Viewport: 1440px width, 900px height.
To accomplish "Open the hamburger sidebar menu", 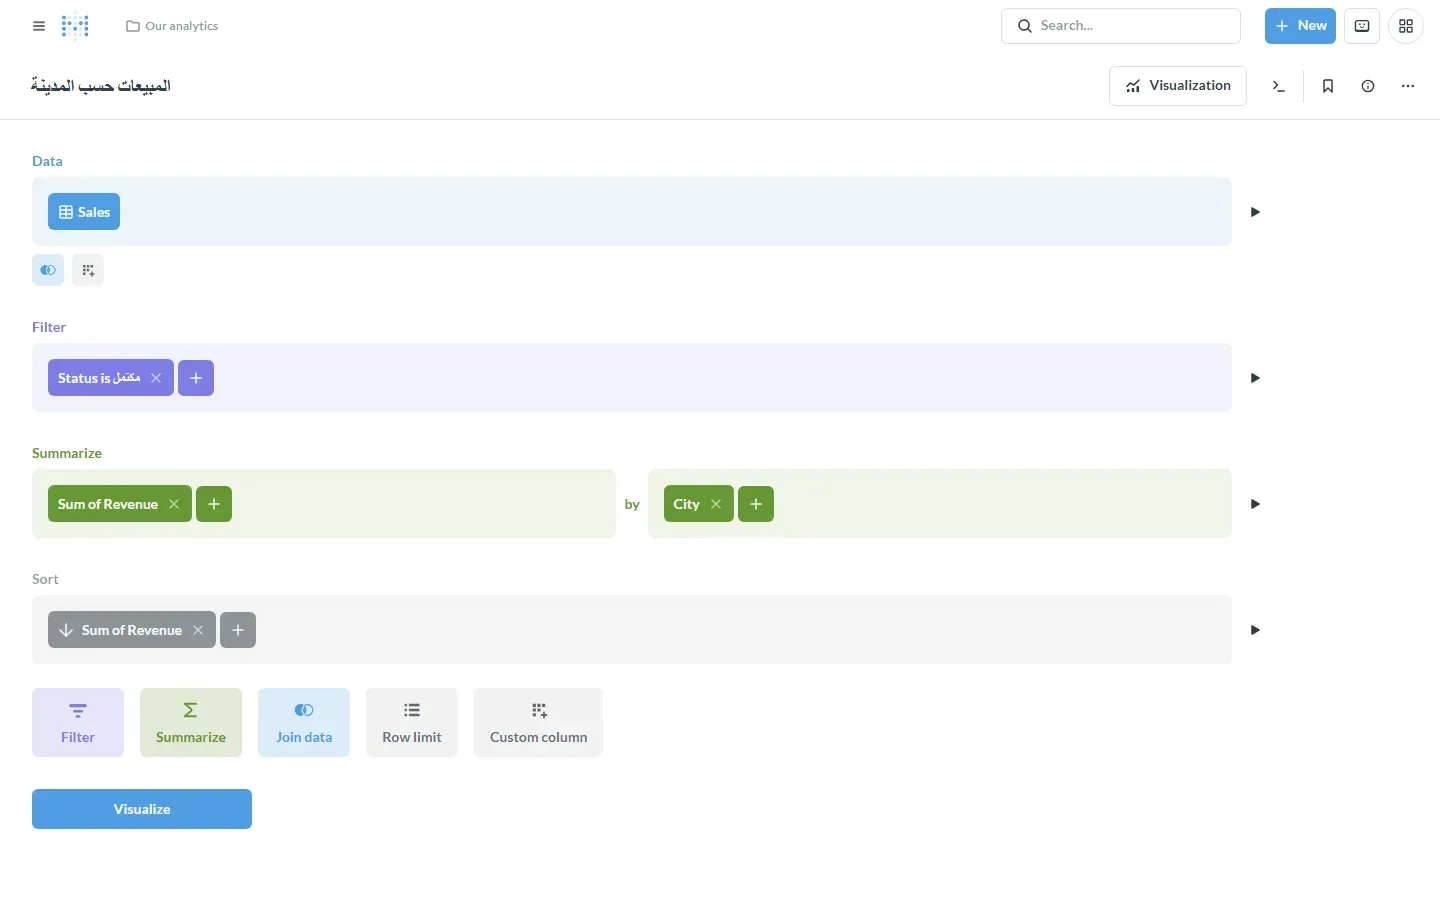I will click(x=39, y=26).
